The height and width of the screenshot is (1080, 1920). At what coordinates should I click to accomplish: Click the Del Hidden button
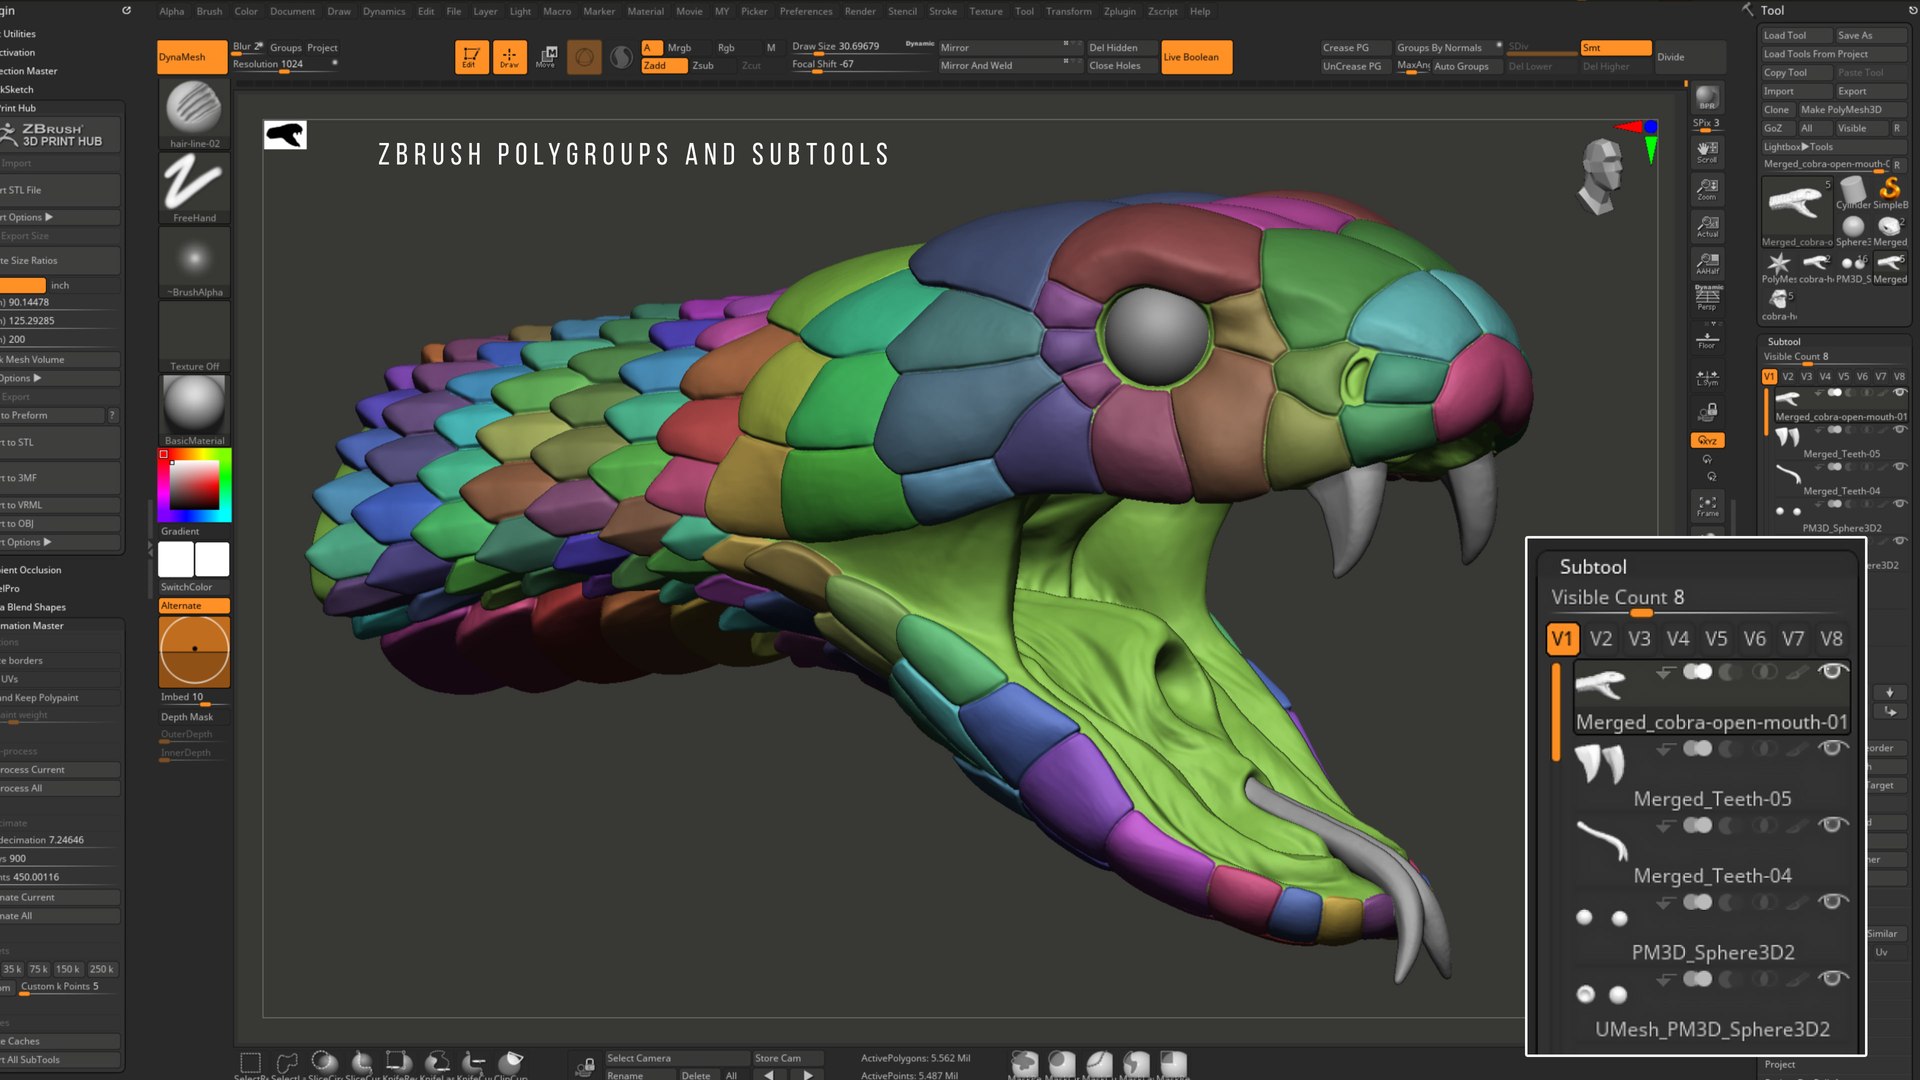(1122, 48)
